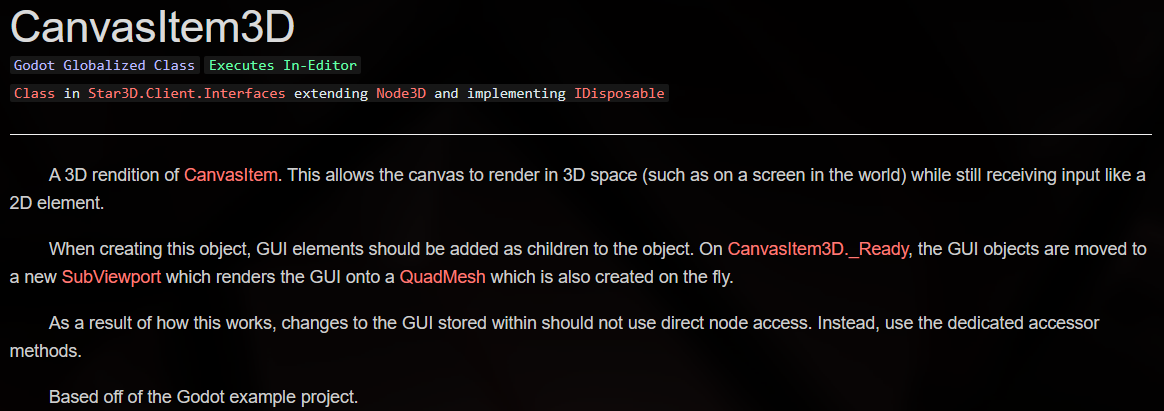1164x411 pixels.
Task: Follow the QuadMesh reference link
Action: pyautogui.click(x=442, y=277)
